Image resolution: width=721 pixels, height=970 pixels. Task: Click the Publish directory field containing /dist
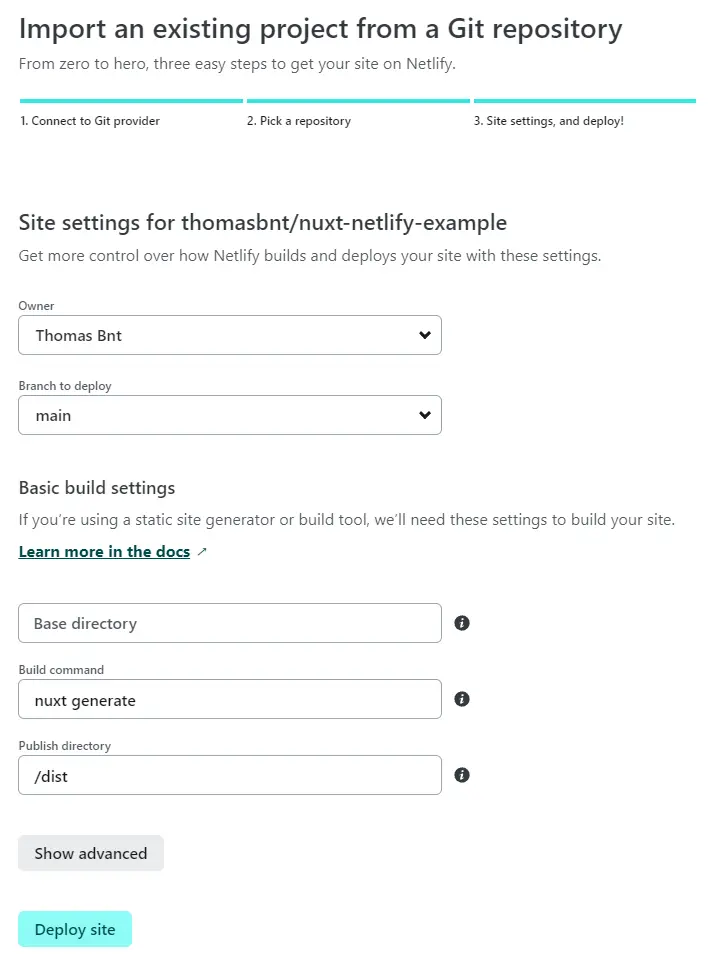coord(229,776)
